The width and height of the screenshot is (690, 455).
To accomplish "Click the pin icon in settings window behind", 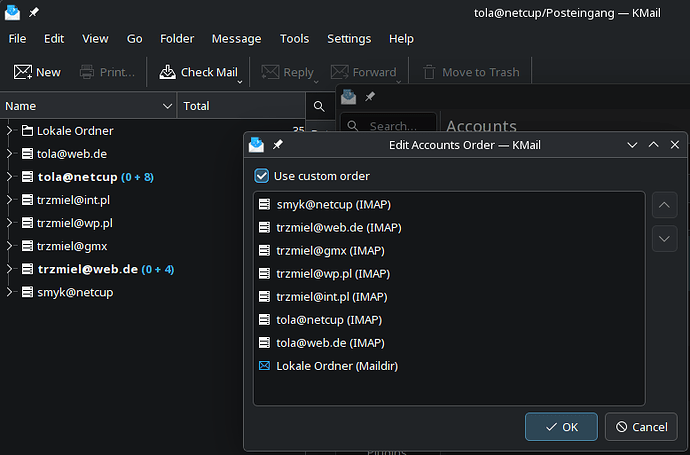I will pyautogui.click(x=370, y=96).
